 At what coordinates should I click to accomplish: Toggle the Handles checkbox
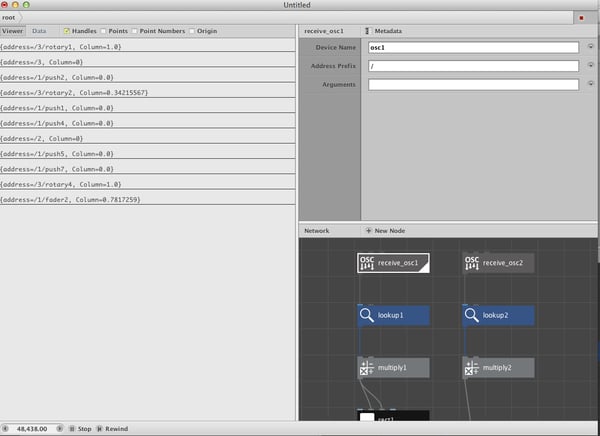coord(67,31)
